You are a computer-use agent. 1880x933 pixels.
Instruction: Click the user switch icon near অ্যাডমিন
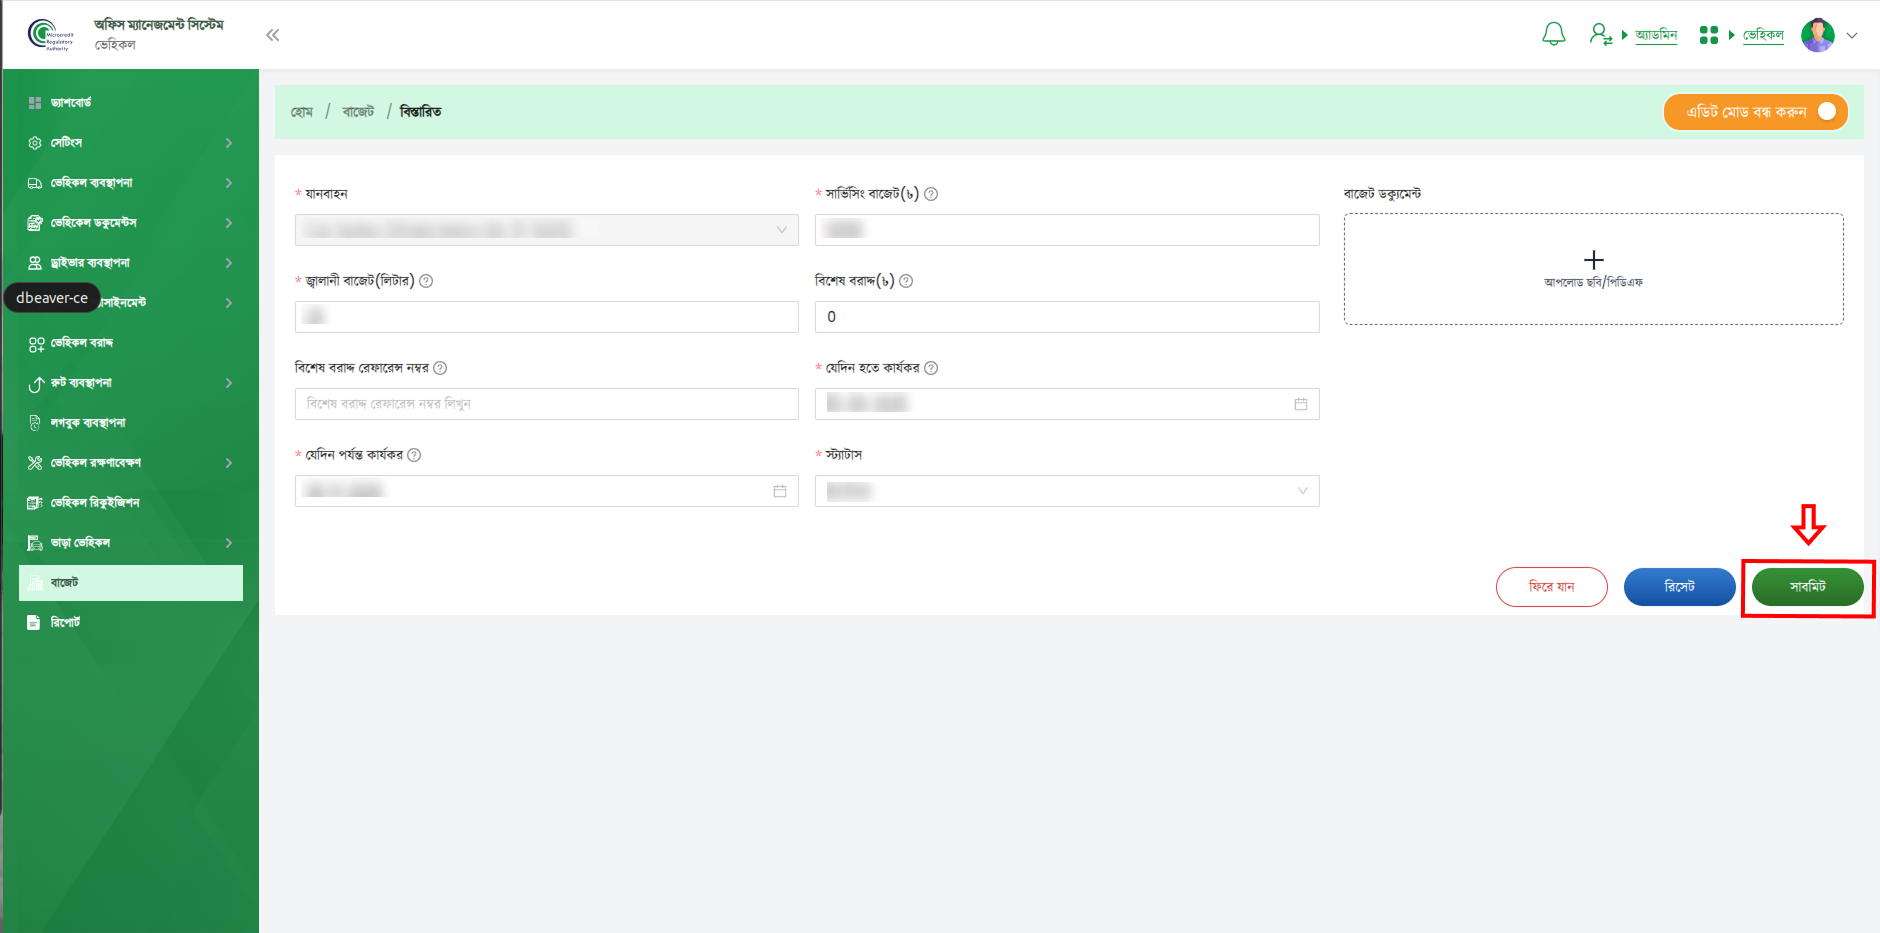point(1601,35)
